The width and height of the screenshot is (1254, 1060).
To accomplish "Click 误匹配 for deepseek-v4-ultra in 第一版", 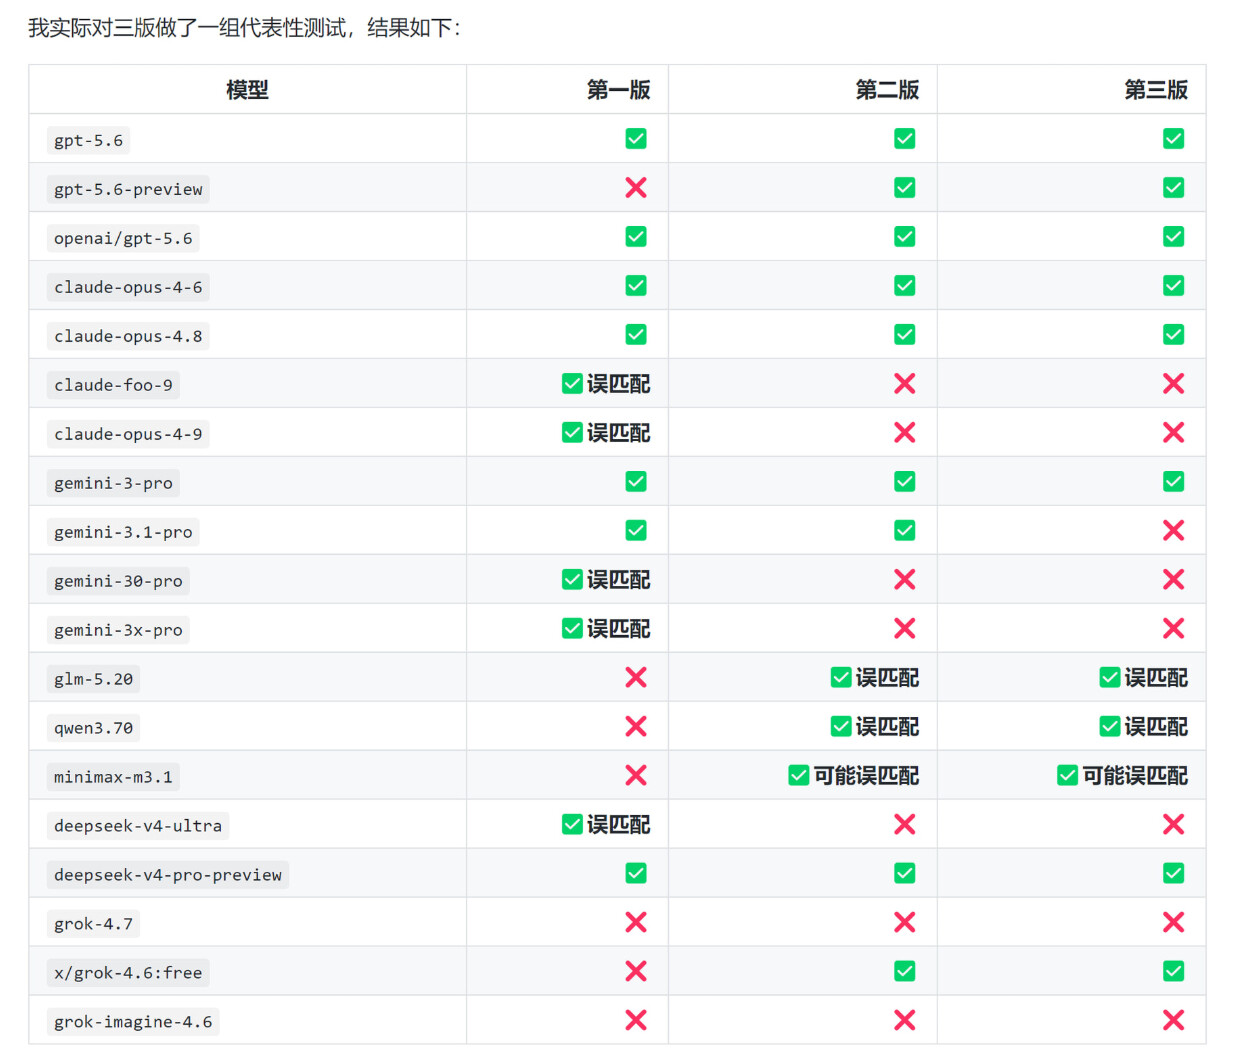I will pyautogui.click(x=618, y=825).
